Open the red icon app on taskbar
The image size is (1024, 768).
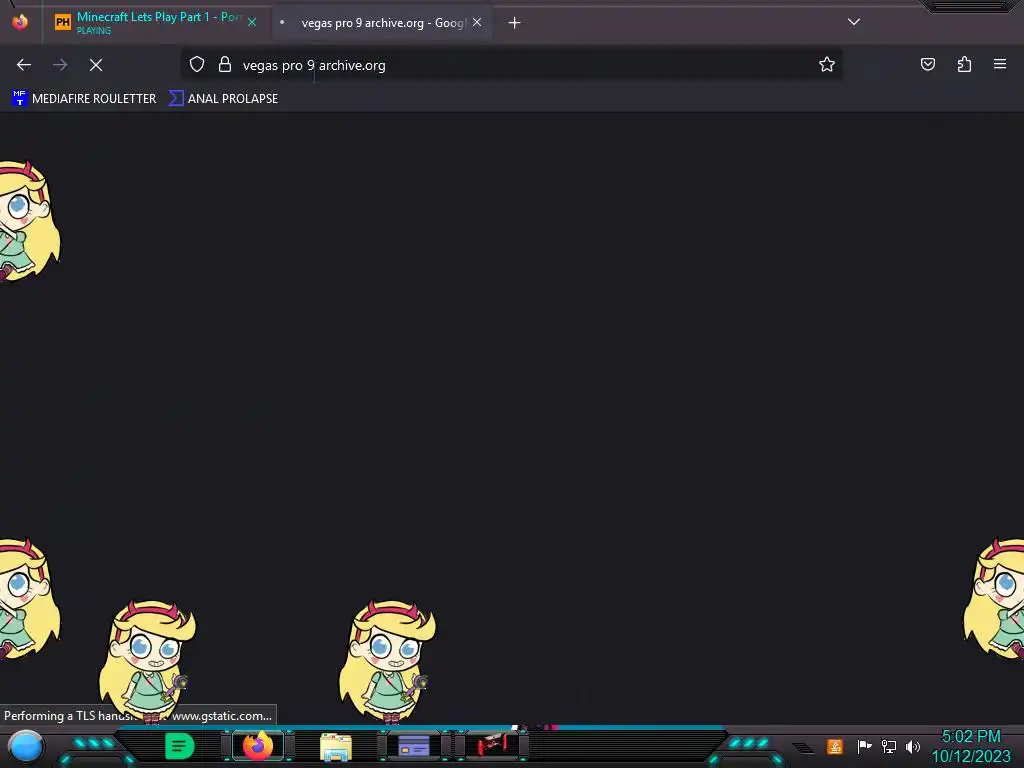pos(492,745)
